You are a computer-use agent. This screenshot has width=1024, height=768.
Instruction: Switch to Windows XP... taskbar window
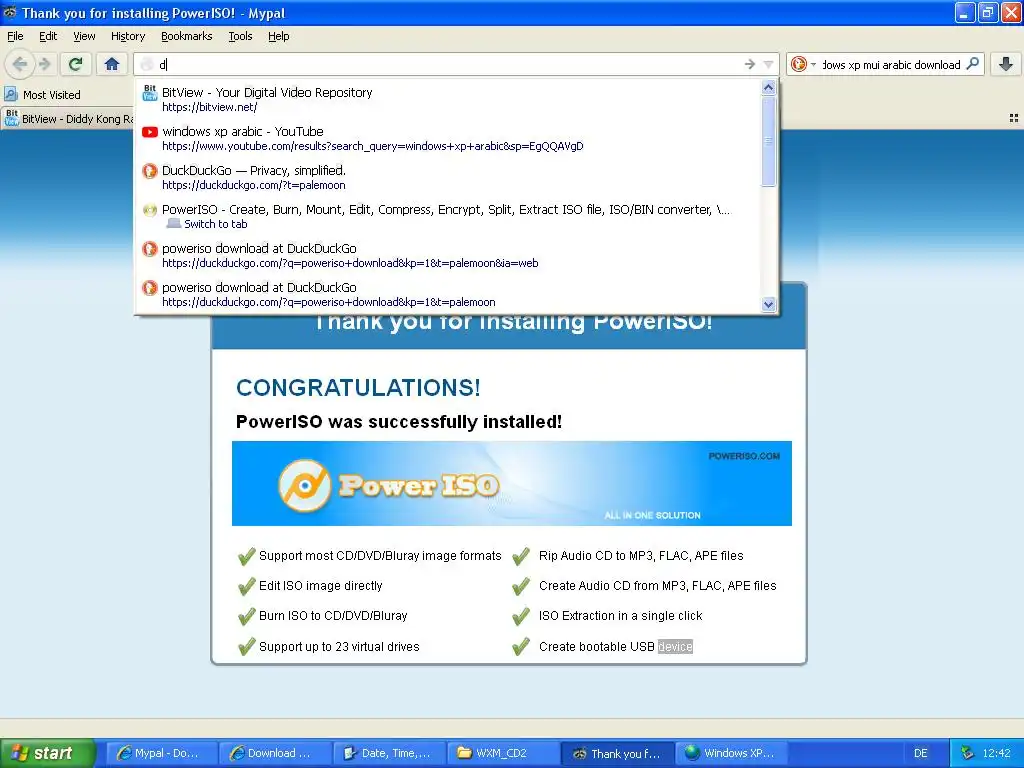pyautogui.click(x=729, y=753)
